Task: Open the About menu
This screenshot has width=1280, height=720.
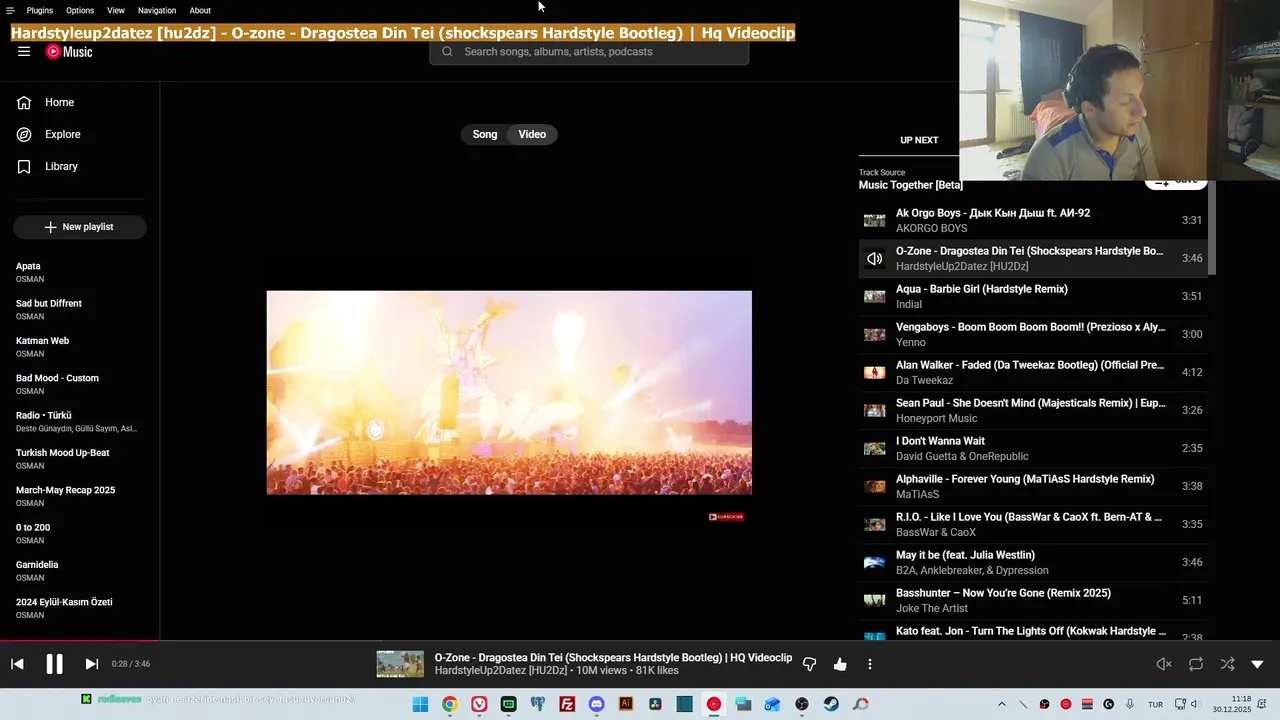Action: pos(200,10)
